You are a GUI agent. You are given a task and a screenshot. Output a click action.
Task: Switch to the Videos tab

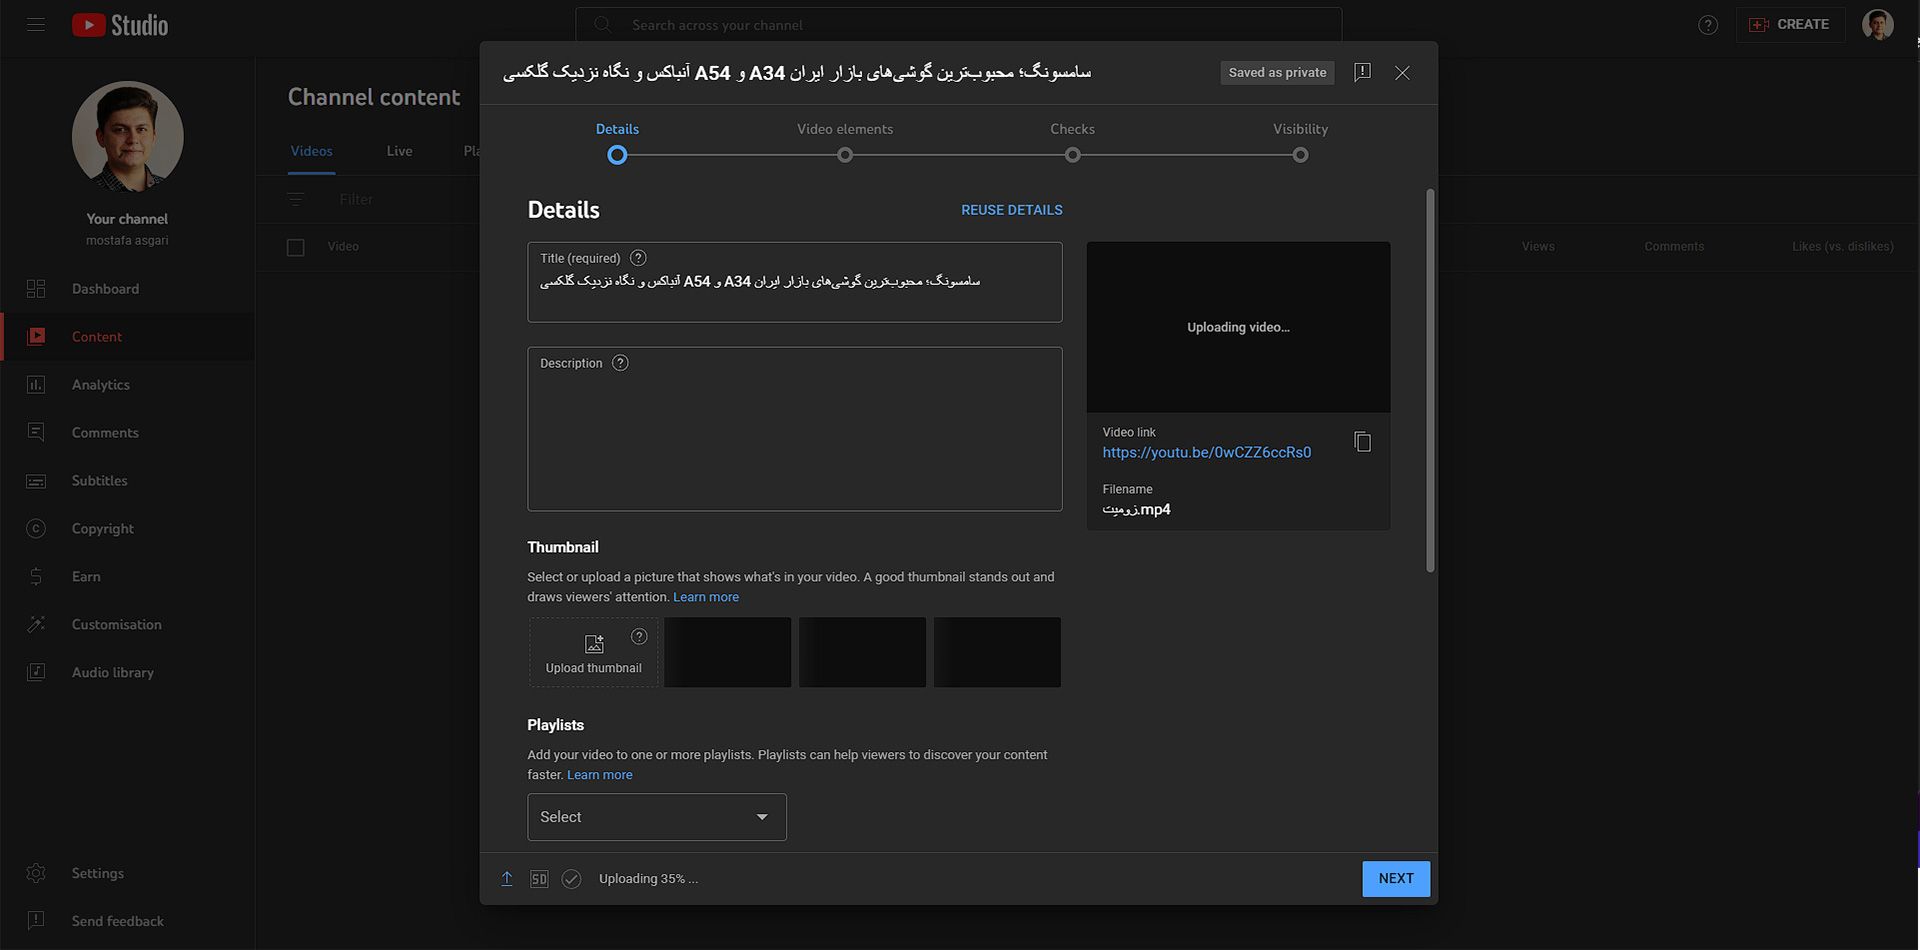(x=311, y=151)
